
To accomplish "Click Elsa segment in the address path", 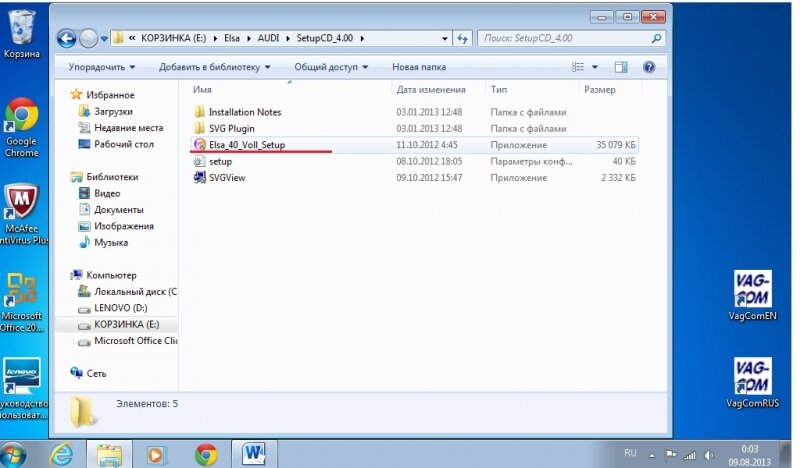I will click(232, 38).
